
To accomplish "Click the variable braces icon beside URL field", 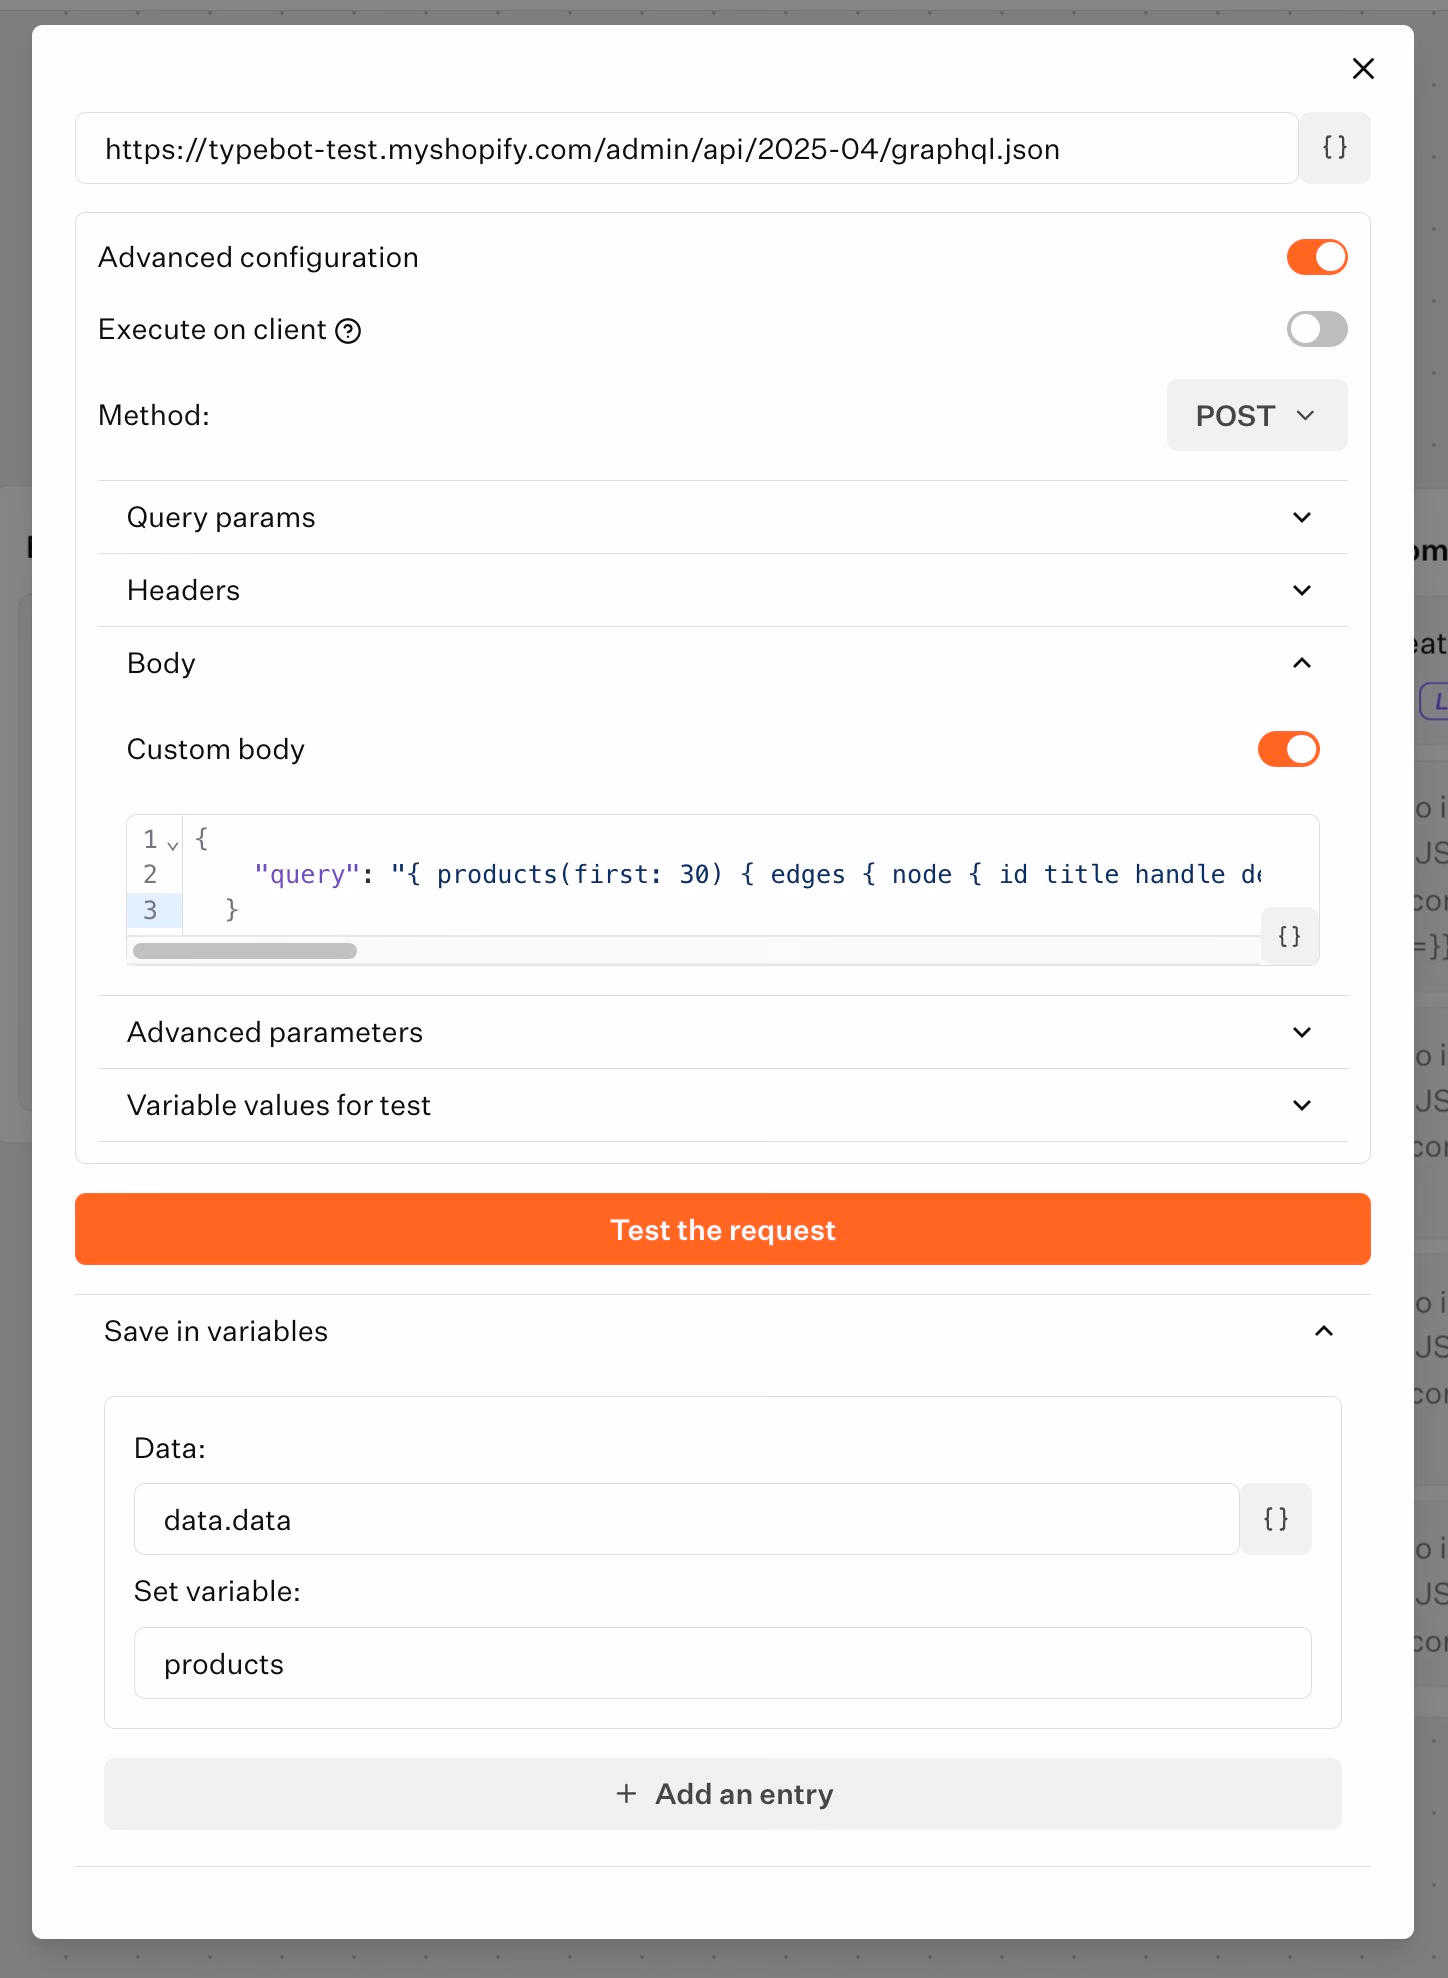I will tap(1334, 148).
